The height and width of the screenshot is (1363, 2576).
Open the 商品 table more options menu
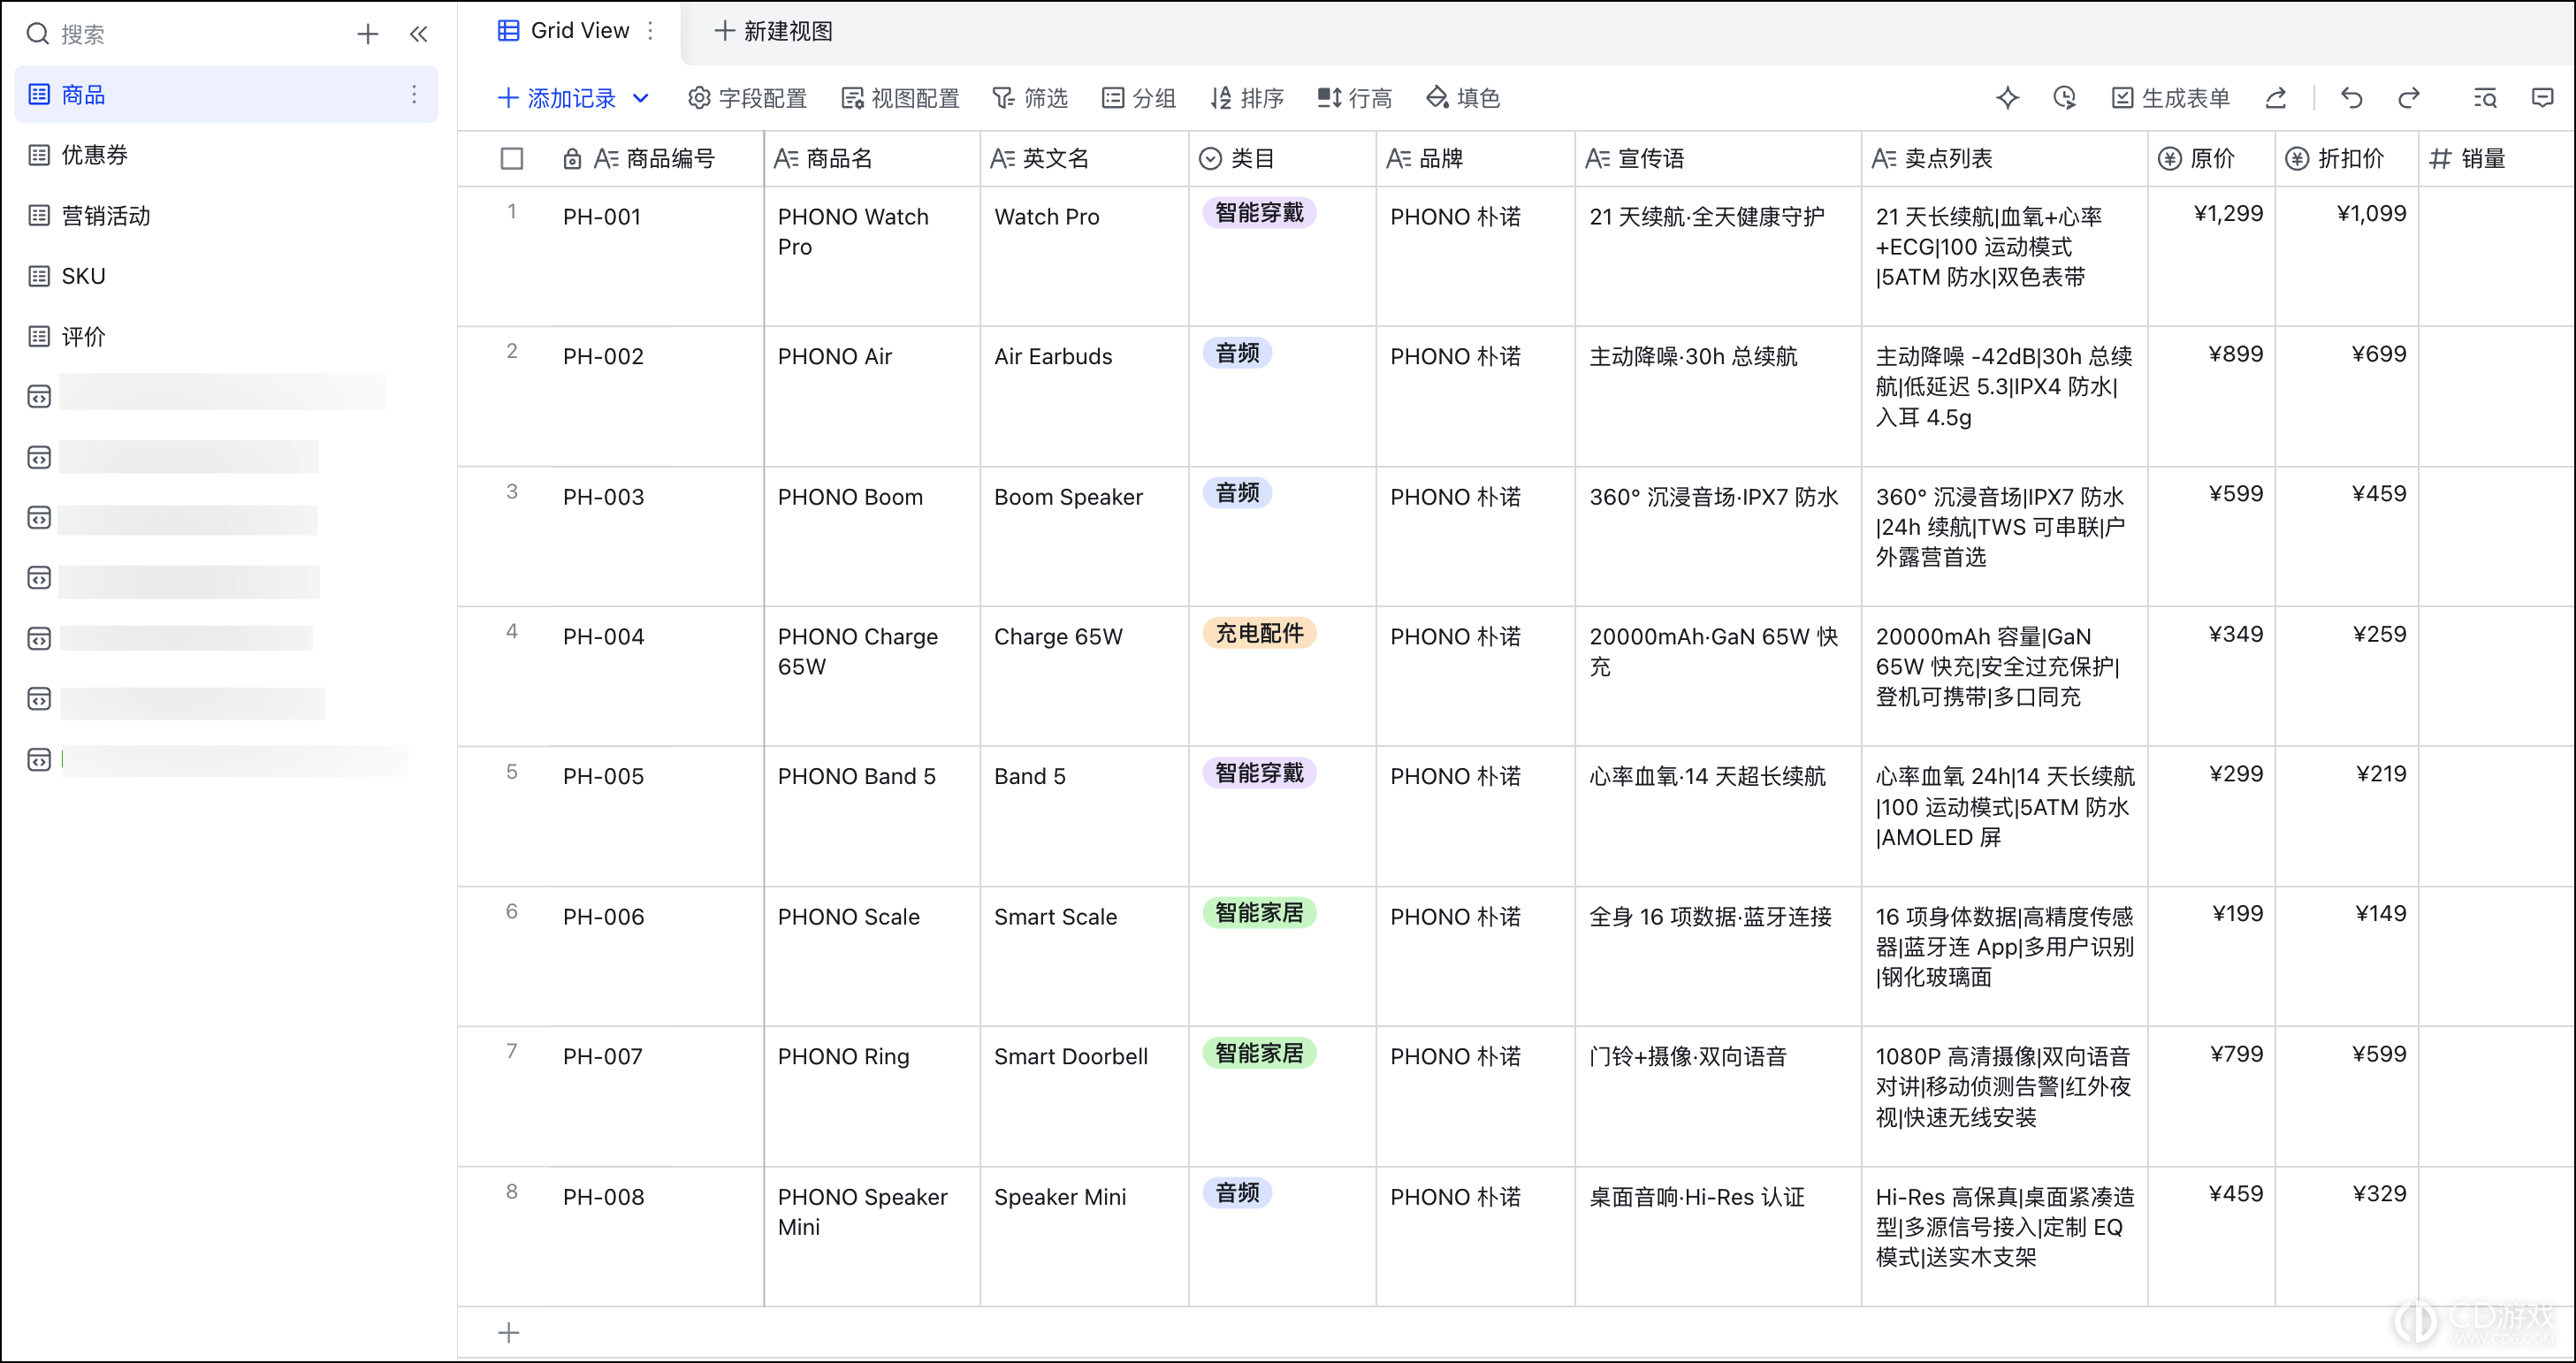(x=413, y=95)
